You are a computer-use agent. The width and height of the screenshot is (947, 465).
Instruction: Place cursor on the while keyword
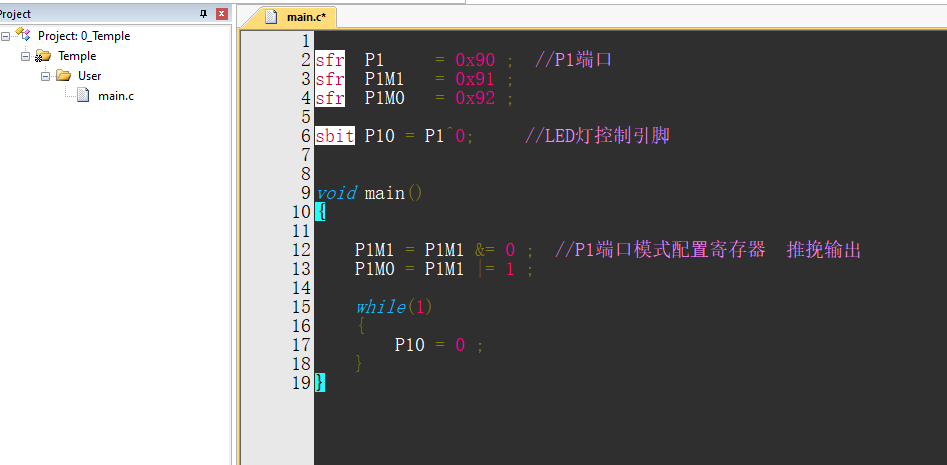(380, 307)
